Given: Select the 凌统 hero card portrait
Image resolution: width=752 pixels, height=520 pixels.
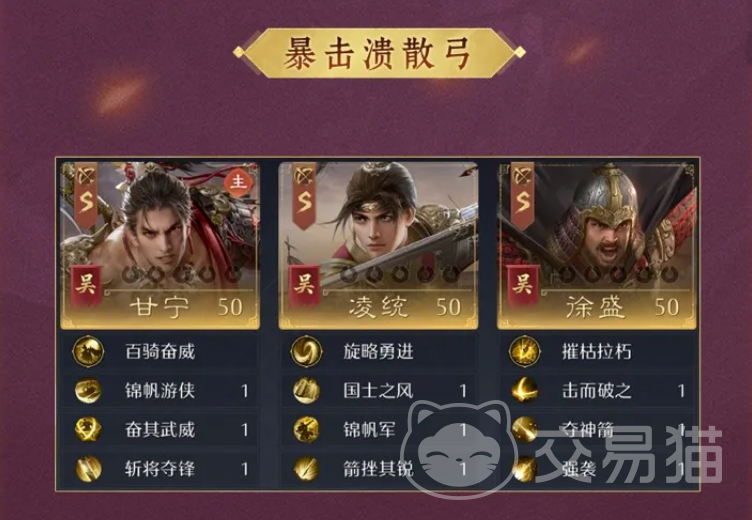Looking at the screenshot, I should 378,245.
